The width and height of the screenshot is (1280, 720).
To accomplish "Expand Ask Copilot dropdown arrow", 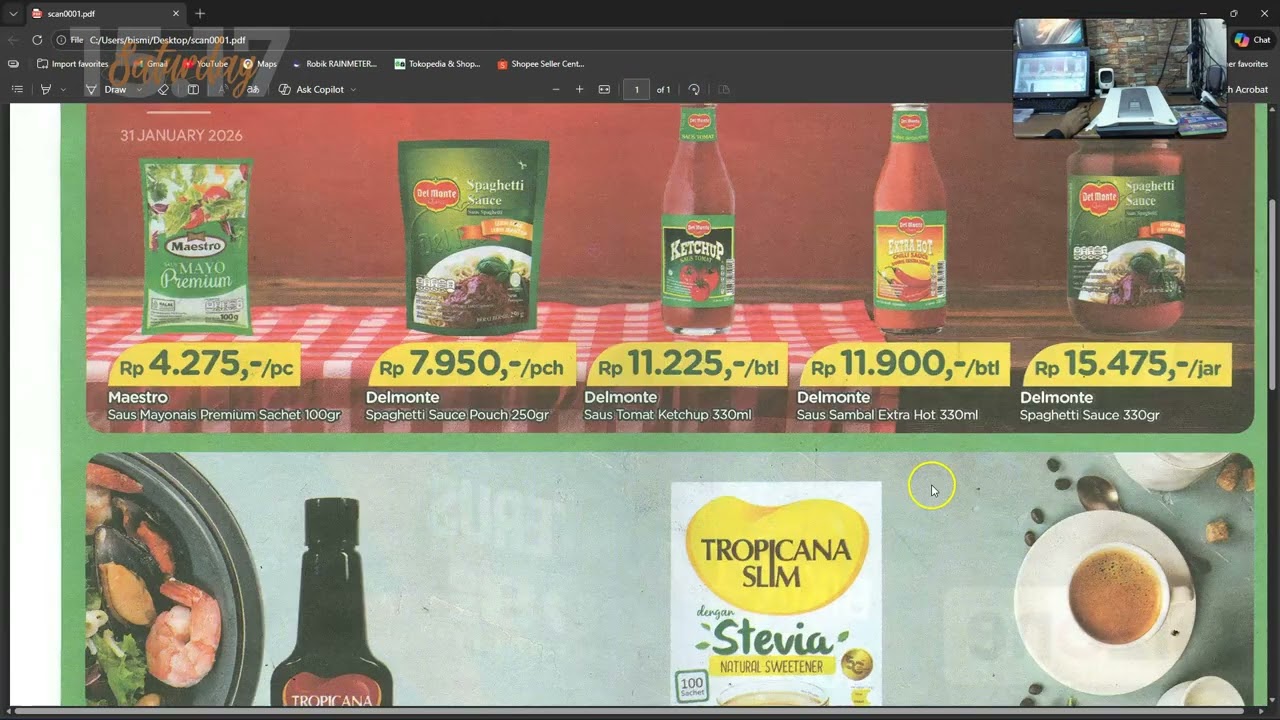I will click(x=353, y=90).
